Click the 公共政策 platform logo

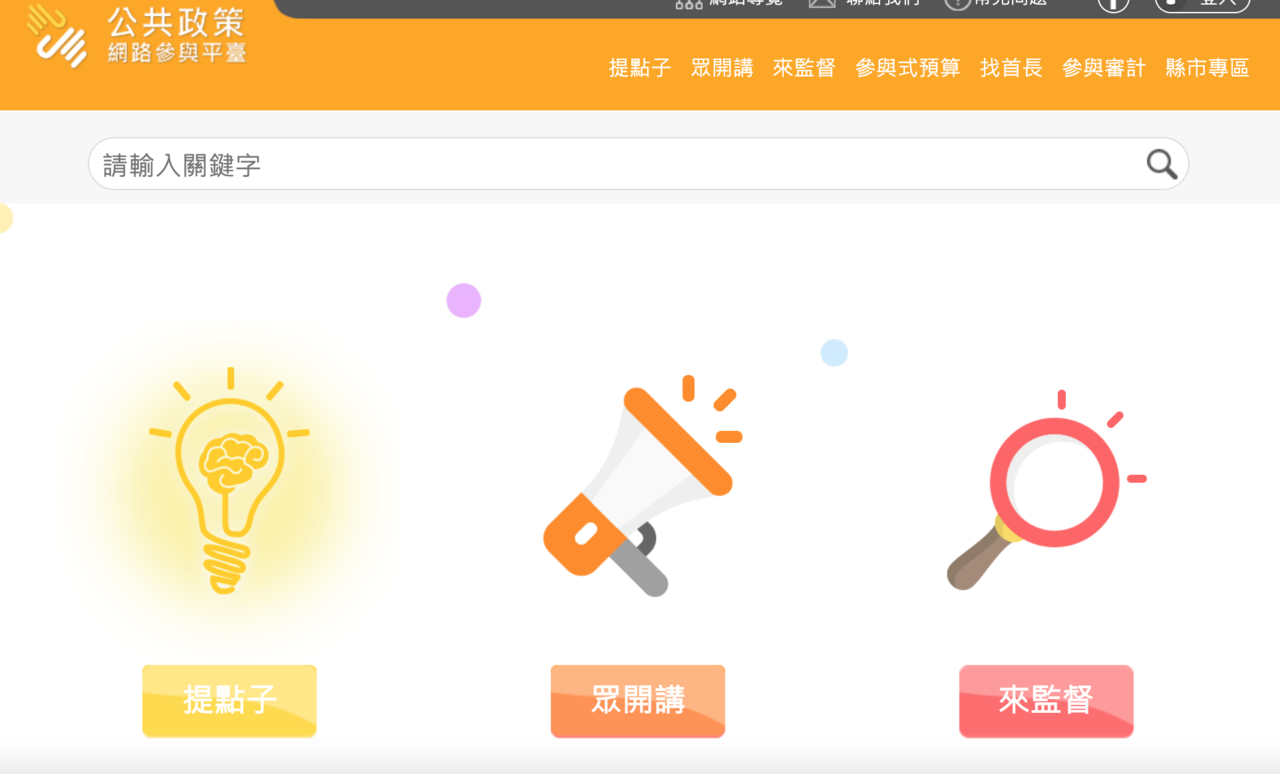pos(137,35)
